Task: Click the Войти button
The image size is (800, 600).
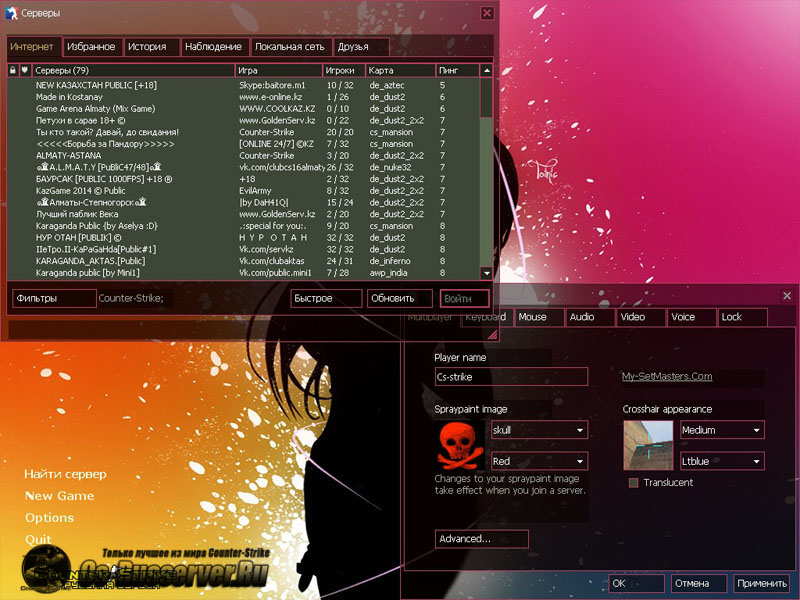Action: (x=464, y=299)
